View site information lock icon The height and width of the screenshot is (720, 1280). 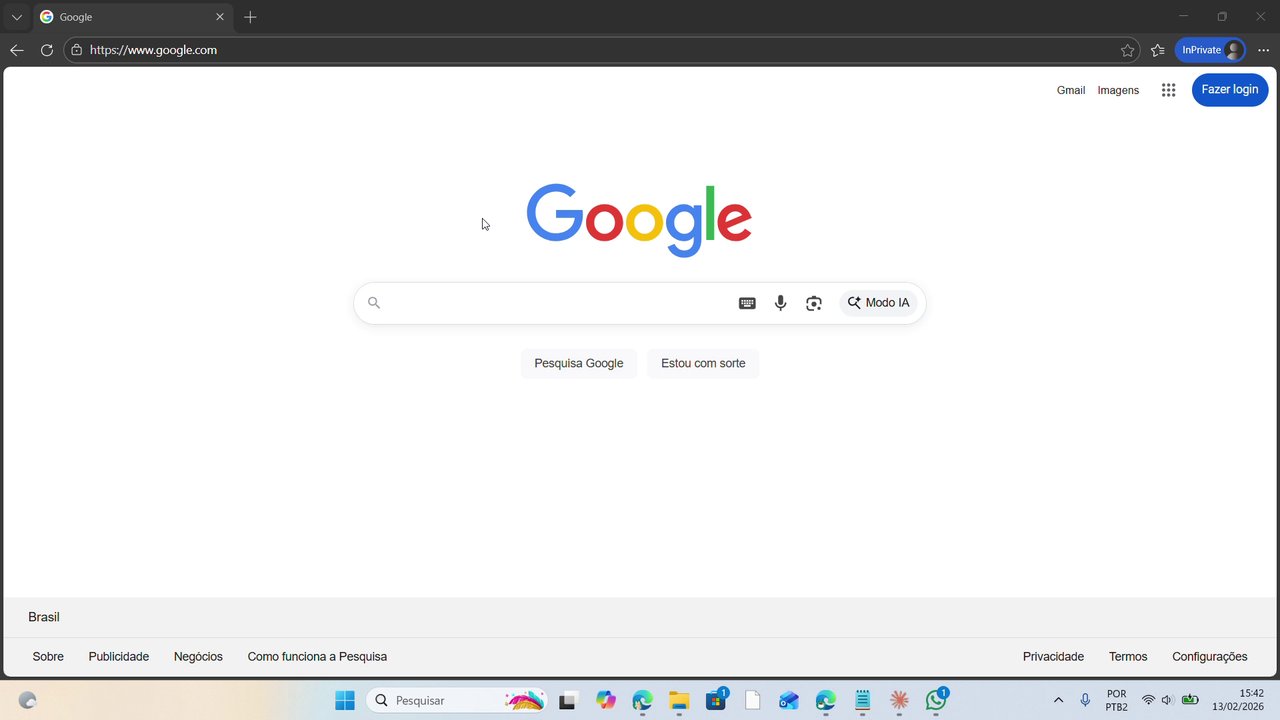click(x=77, y=50)
